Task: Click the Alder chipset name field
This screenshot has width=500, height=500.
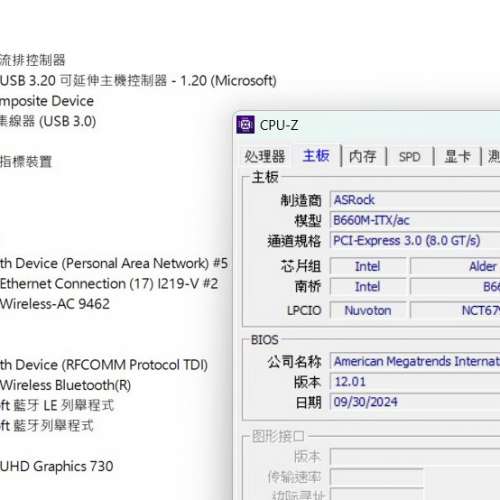Action: 455,266
